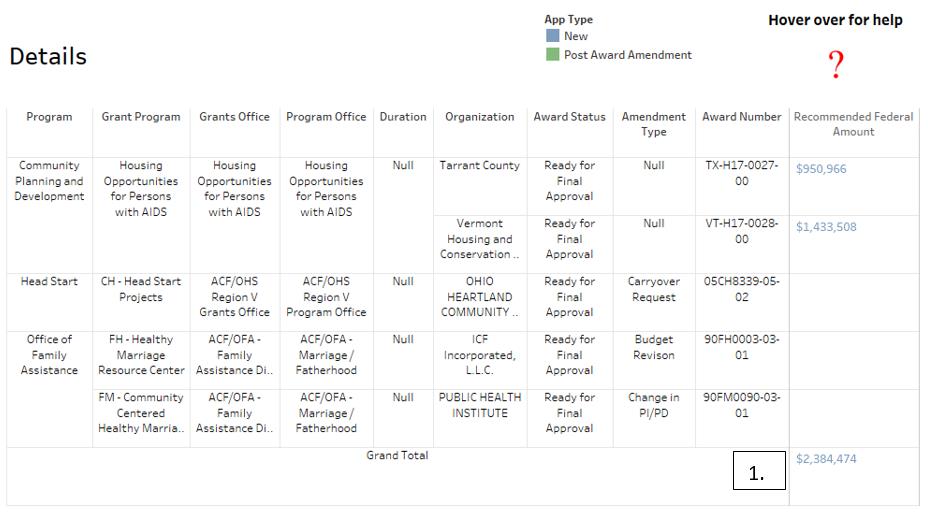Select the Award Status column header

[x=569, y=117]
